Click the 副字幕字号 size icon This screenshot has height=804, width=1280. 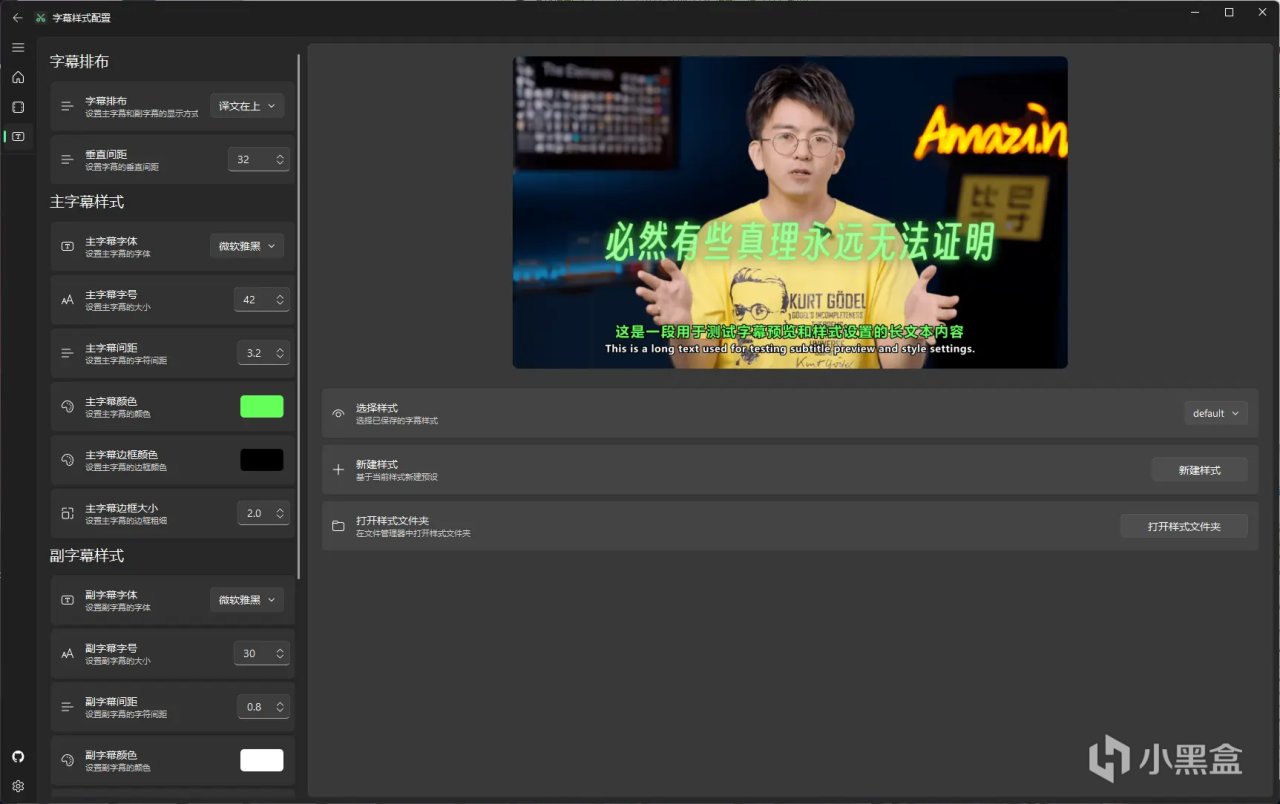click(67, 653)
